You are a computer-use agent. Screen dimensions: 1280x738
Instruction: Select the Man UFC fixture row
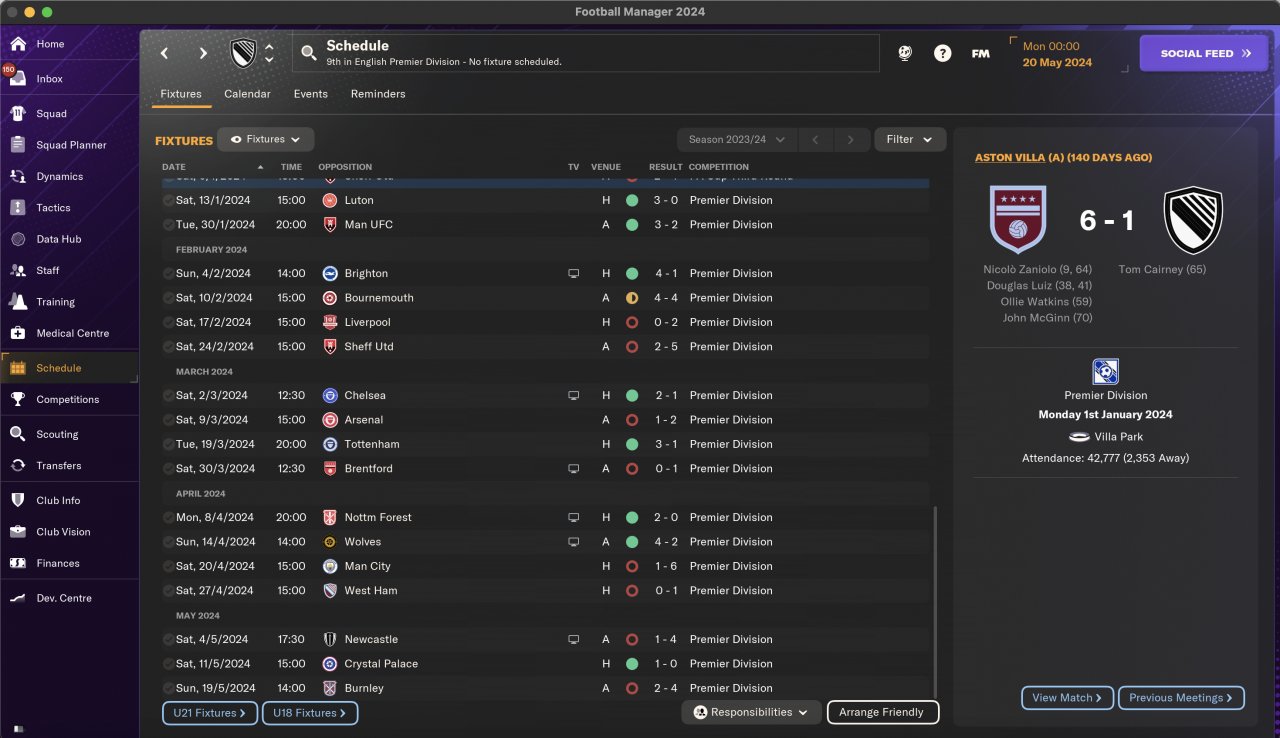545,225
